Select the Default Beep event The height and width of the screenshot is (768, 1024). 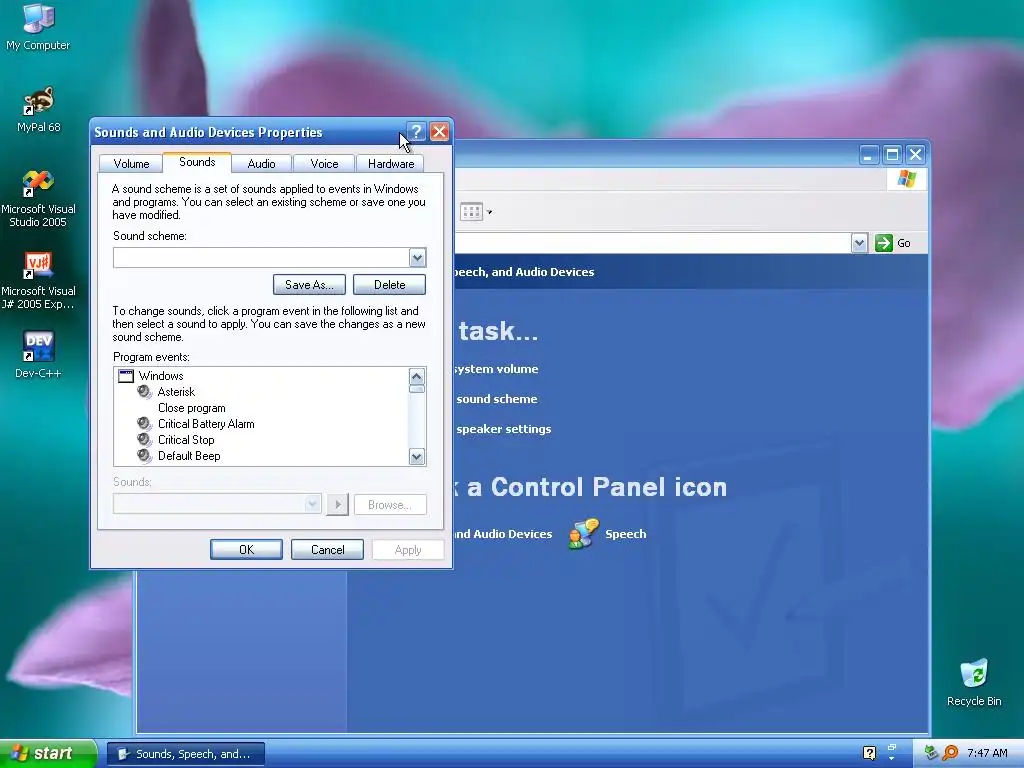[x=189, y=456]
